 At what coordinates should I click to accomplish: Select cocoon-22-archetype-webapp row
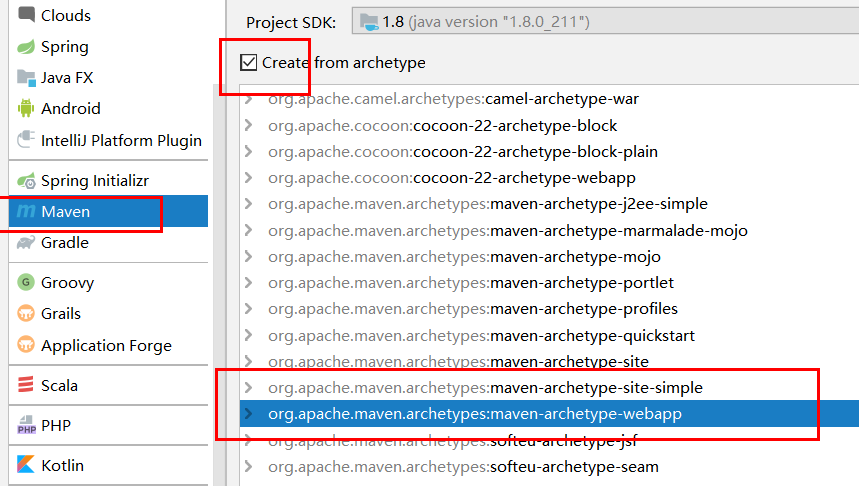click(x=549, y=178)
